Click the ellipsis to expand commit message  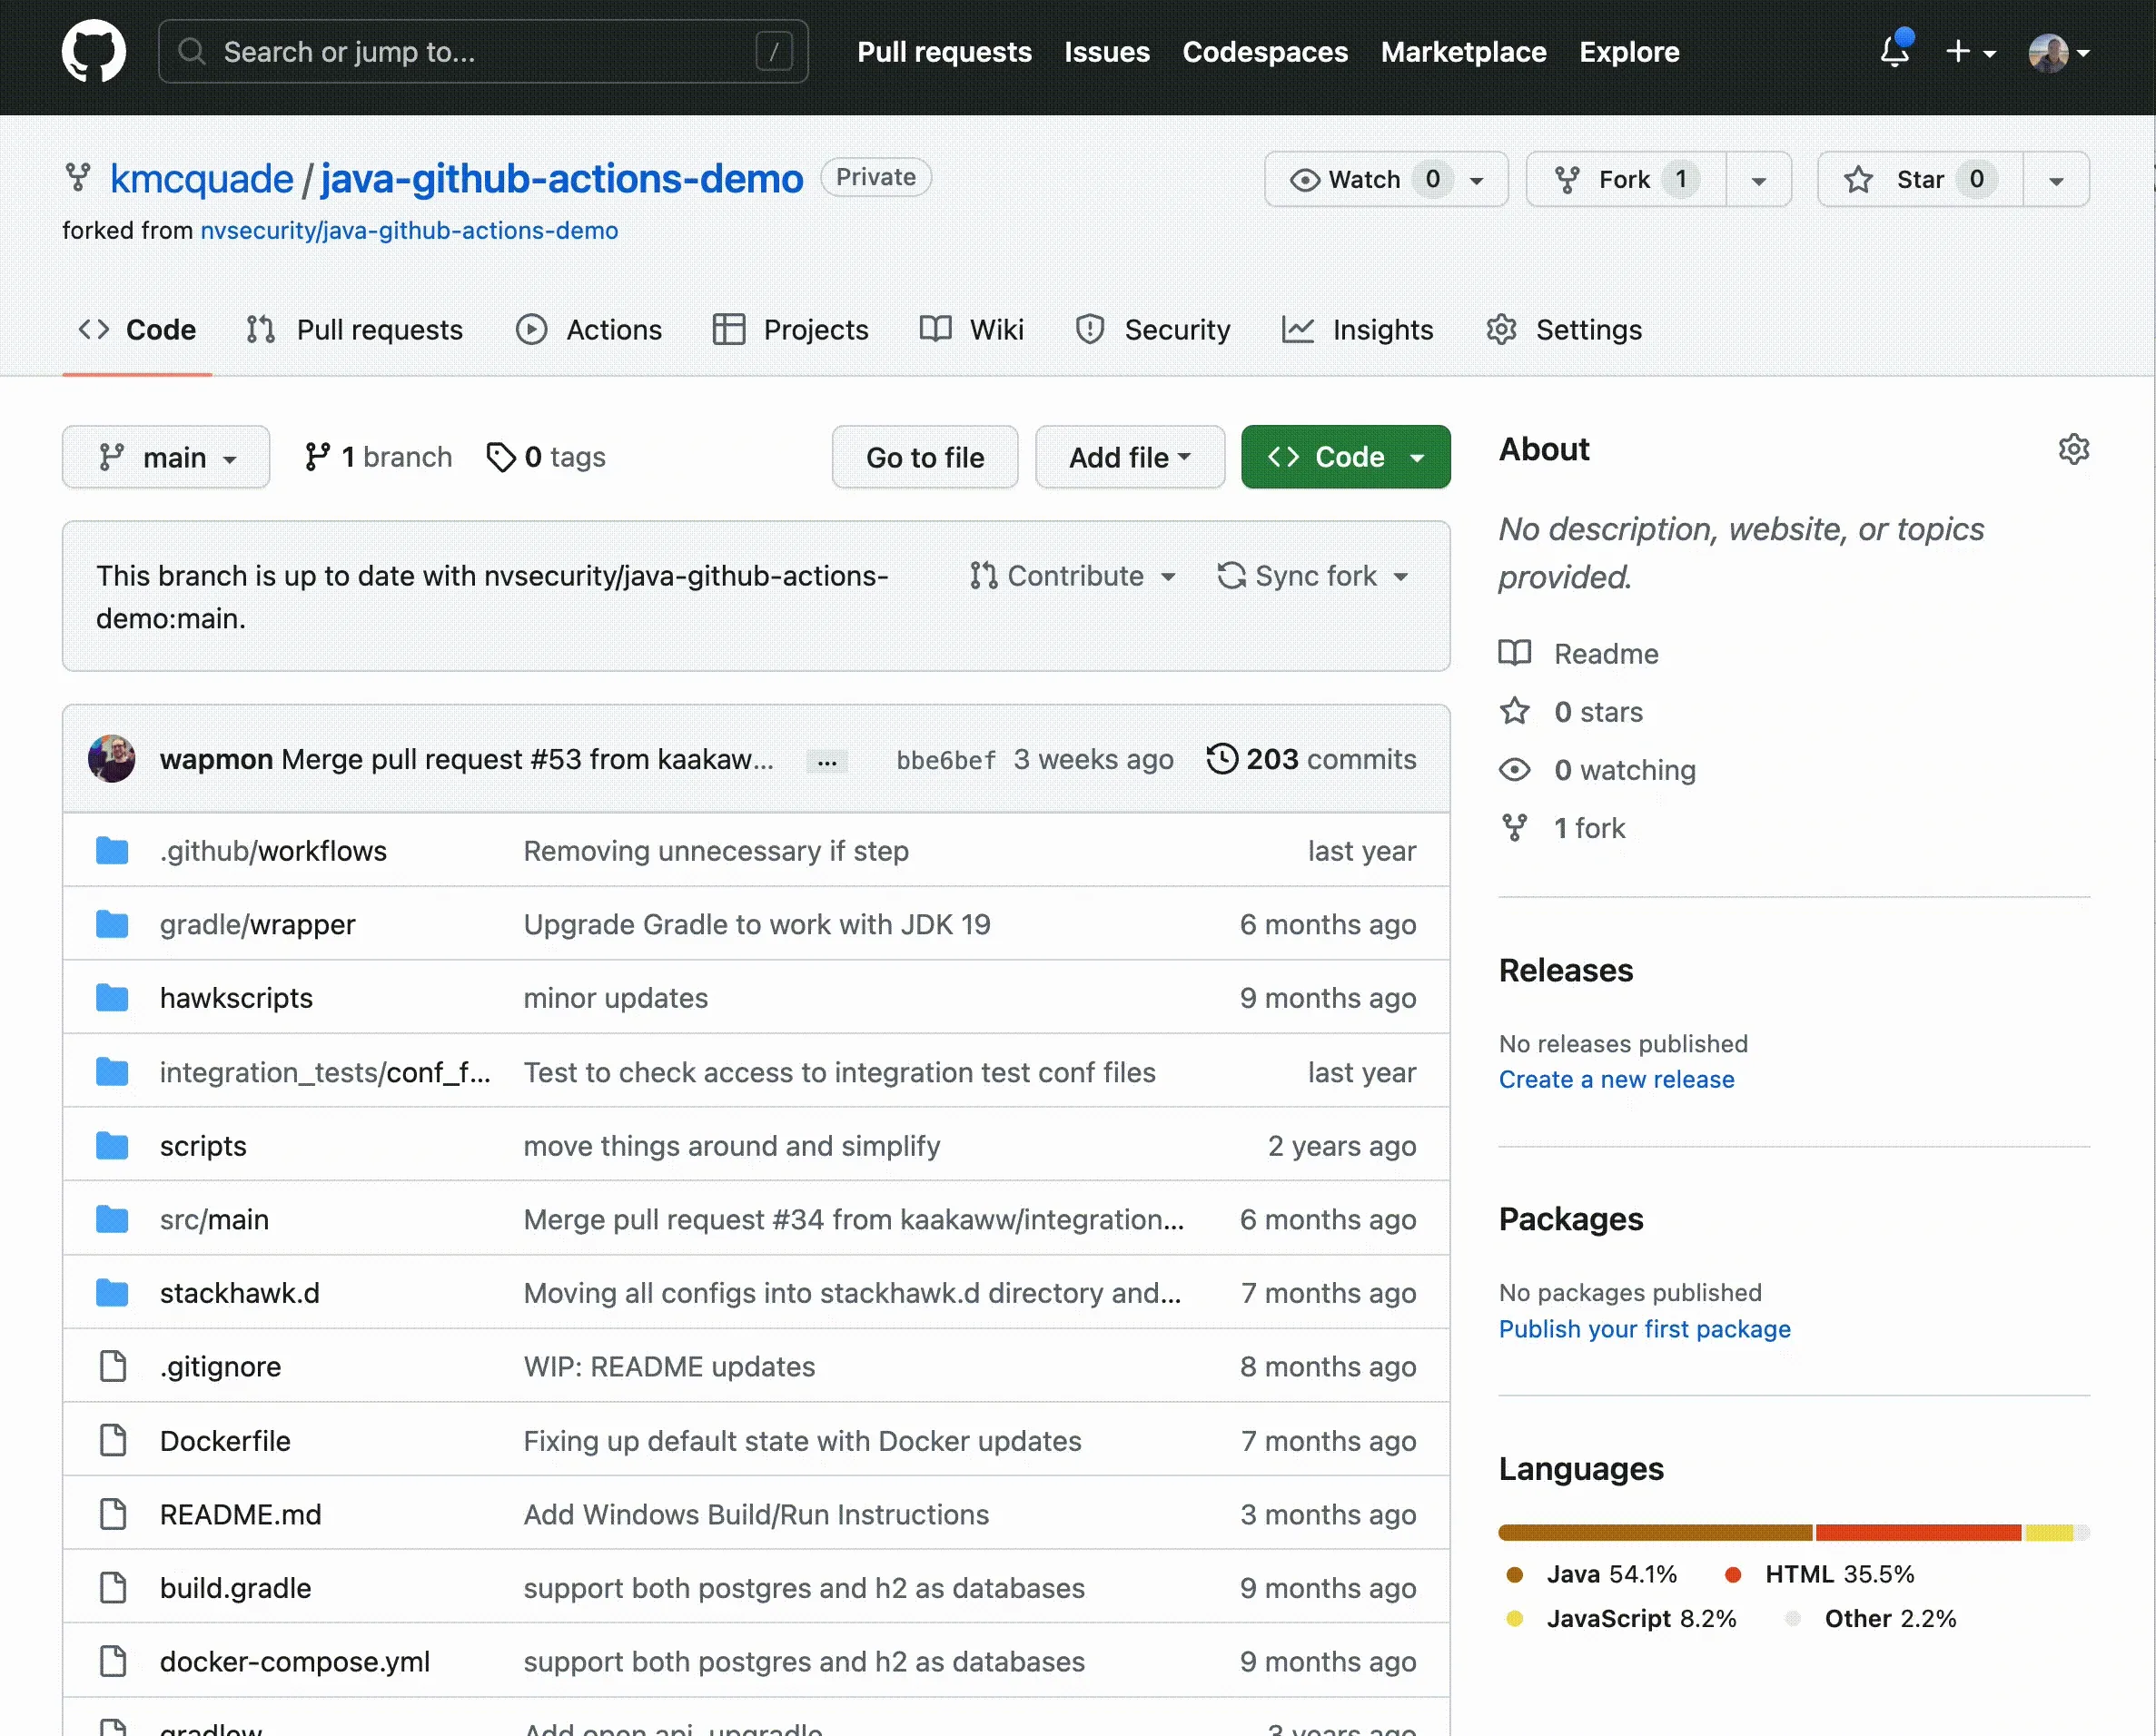click(827, 761)
